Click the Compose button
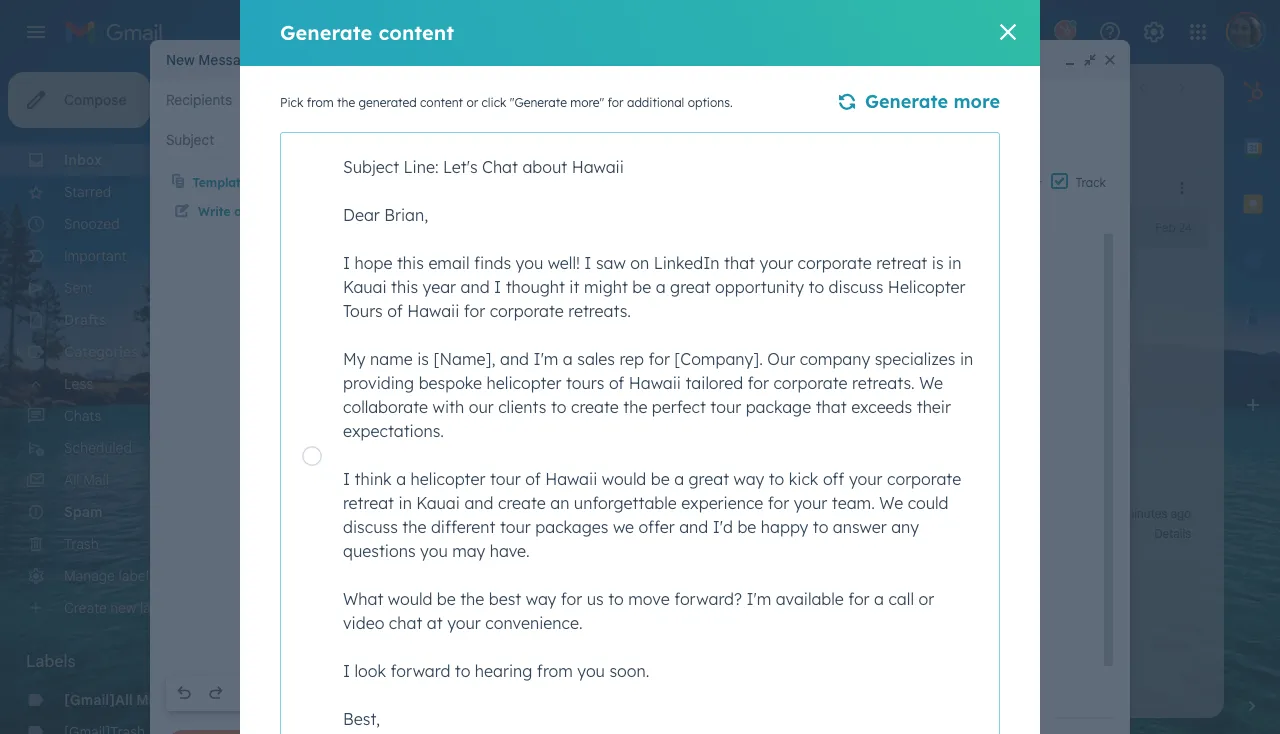1280x734 pixels. click(x=79, y=100)
